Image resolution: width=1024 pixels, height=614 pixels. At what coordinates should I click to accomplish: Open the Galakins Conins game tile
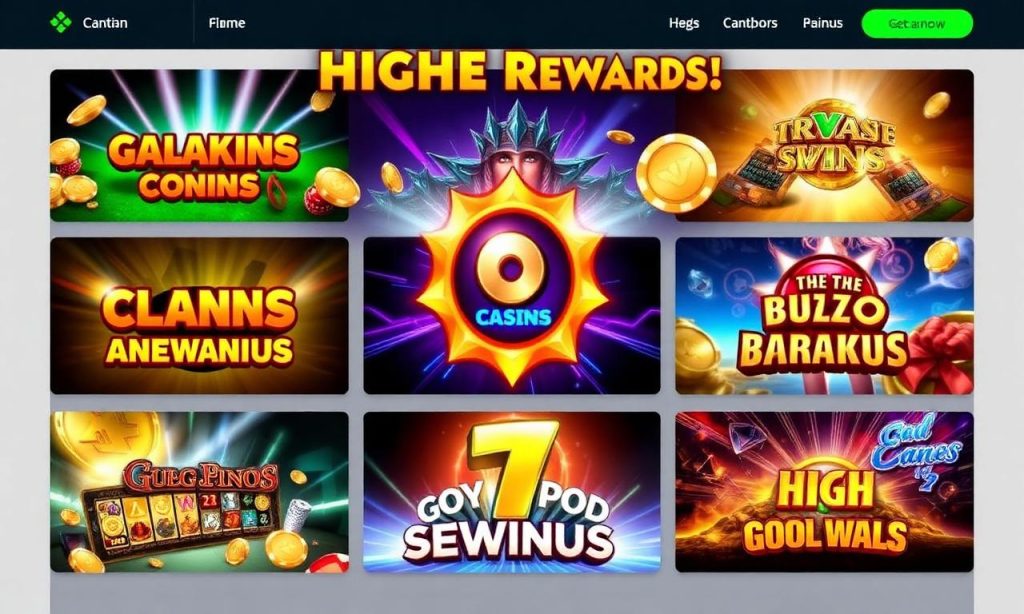tap(199, 146)
